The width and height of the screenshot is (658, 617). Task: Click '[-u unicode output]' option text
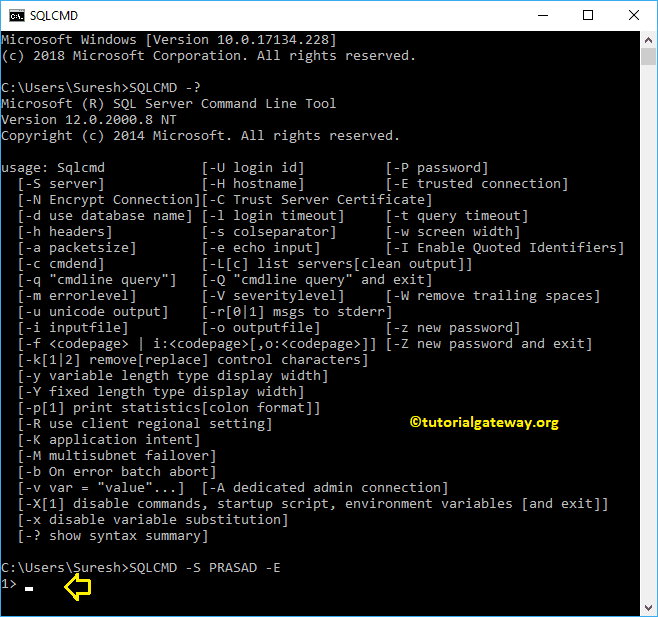click(x=93, y=312)
